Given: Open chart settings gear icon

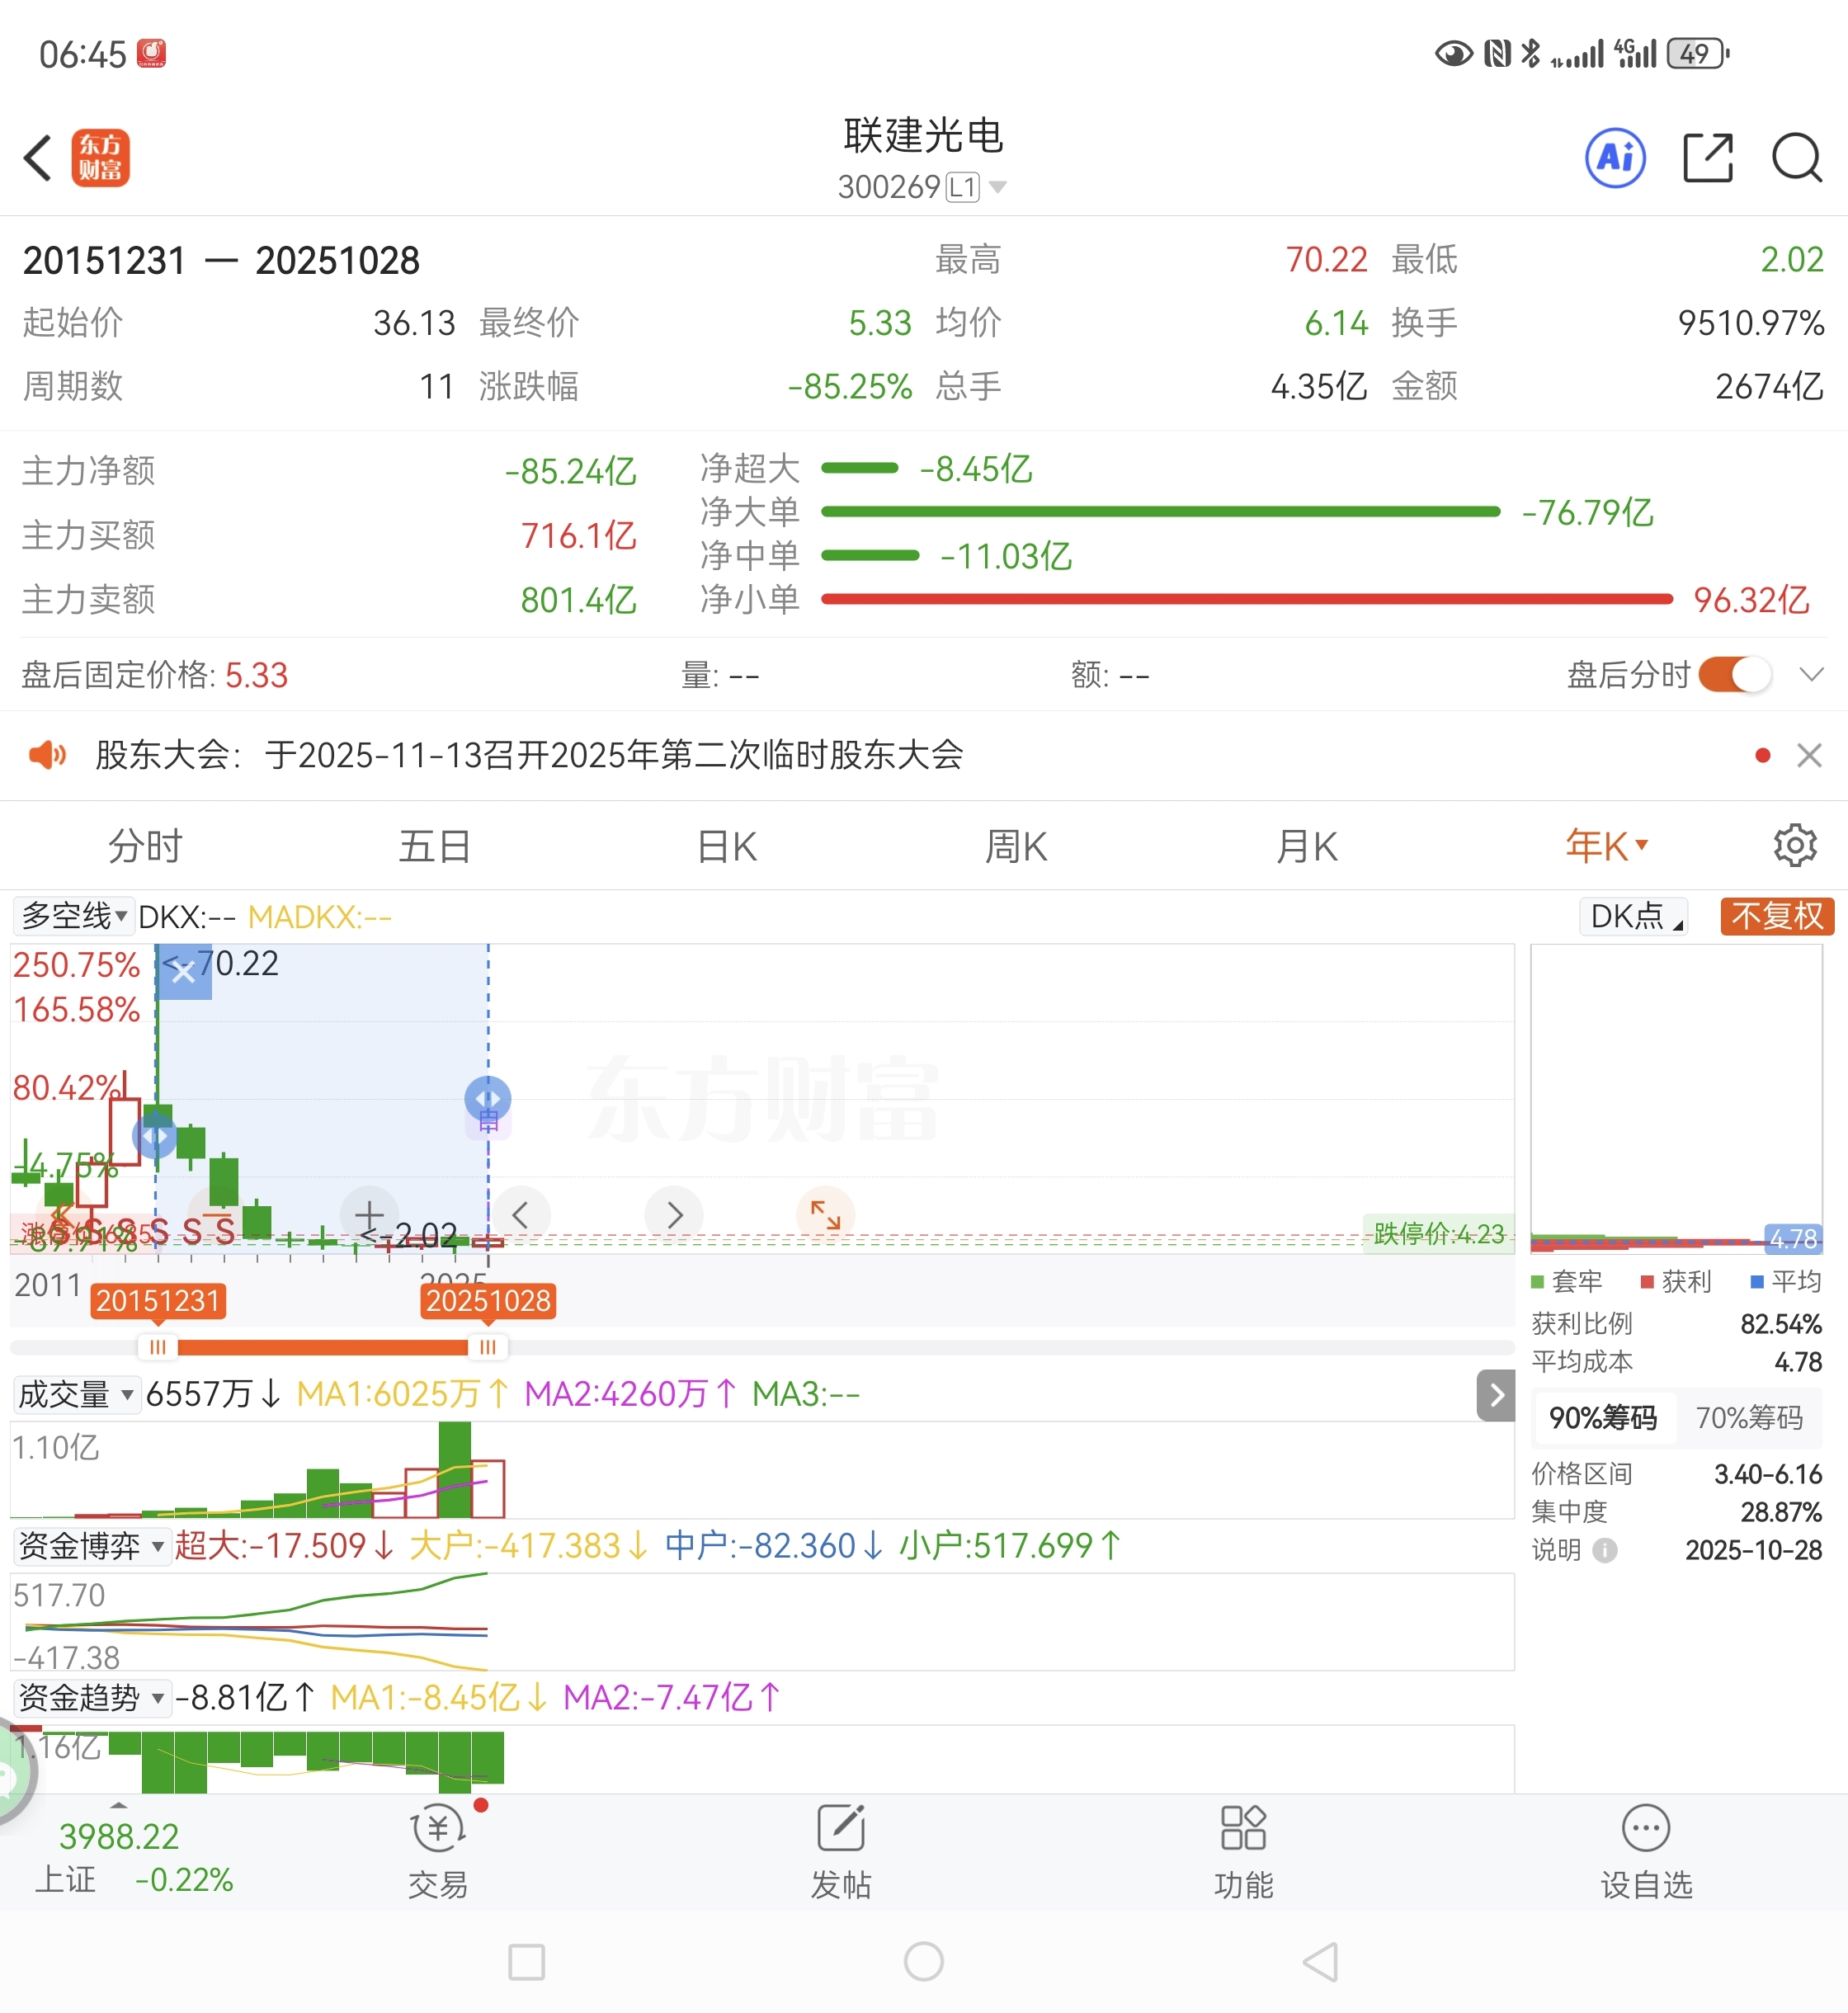Looking at the screenshot, I should pyautogui.click(x=1795, y=846).
